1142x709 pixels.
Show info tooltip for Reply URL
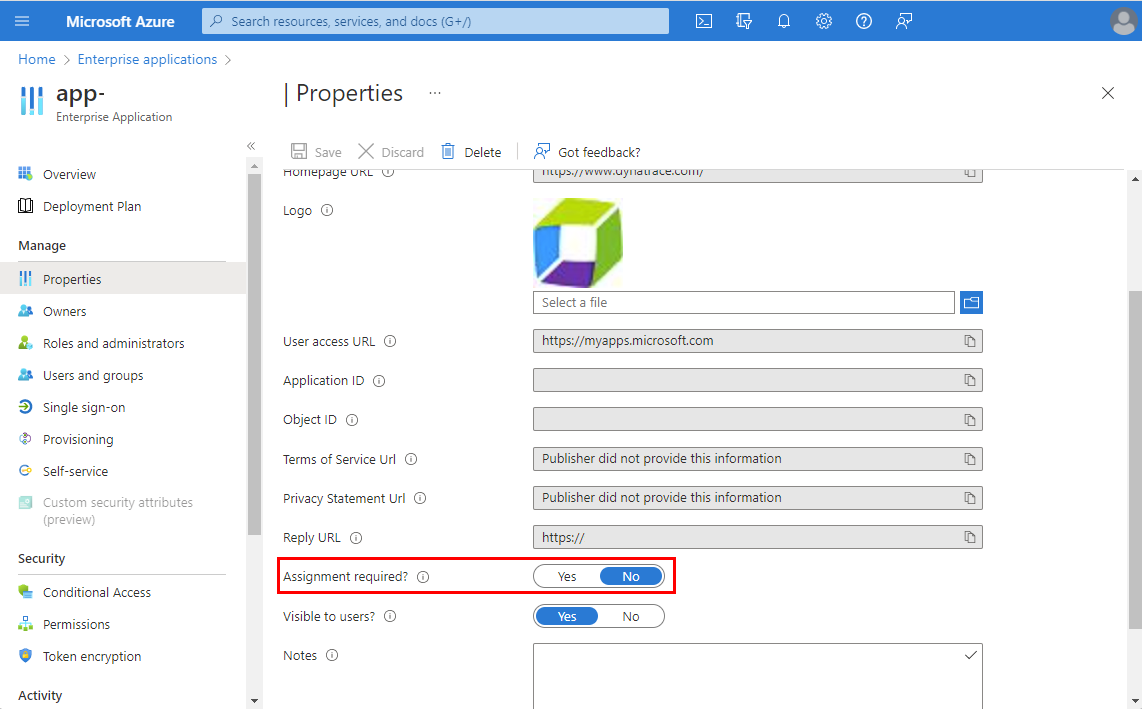[x=356, y=538]
